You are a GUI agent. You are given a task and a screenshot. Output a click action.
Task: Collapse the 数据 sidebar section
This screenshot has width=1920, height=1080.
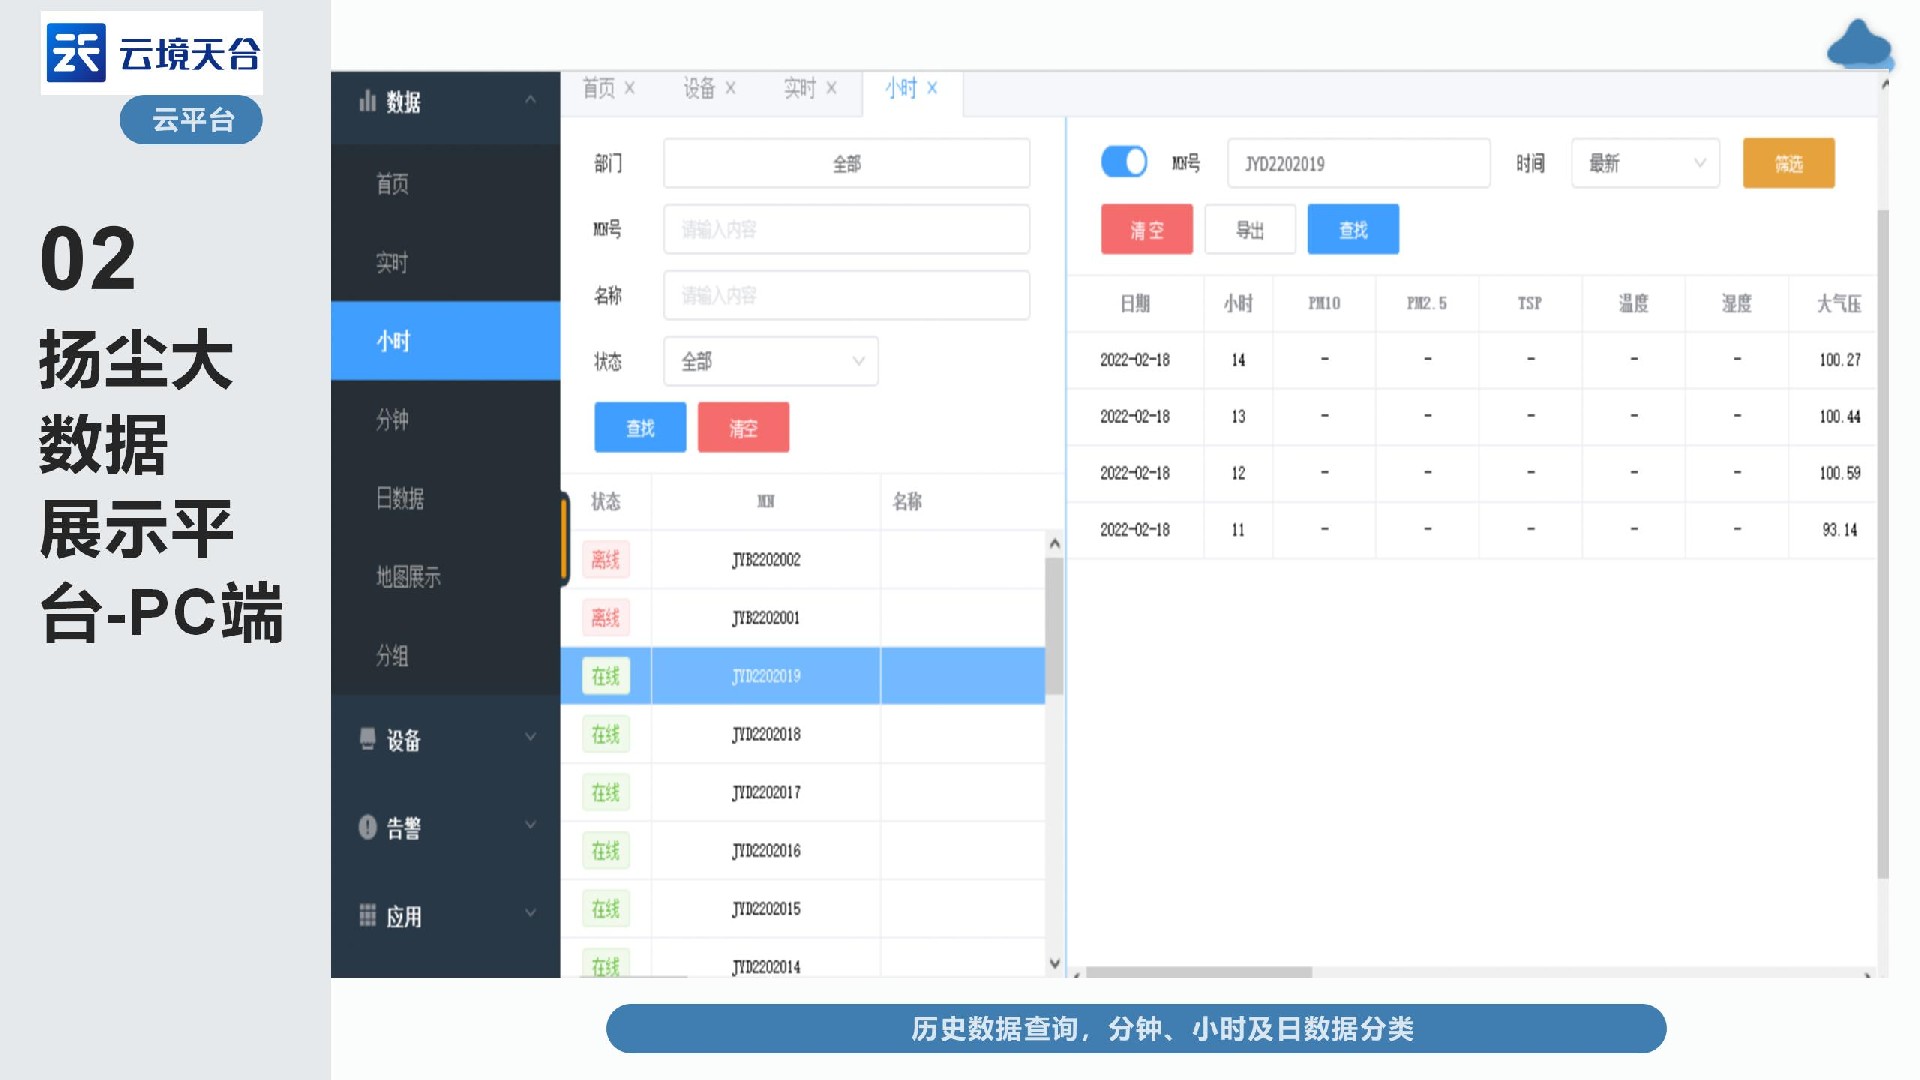[531, 100]
